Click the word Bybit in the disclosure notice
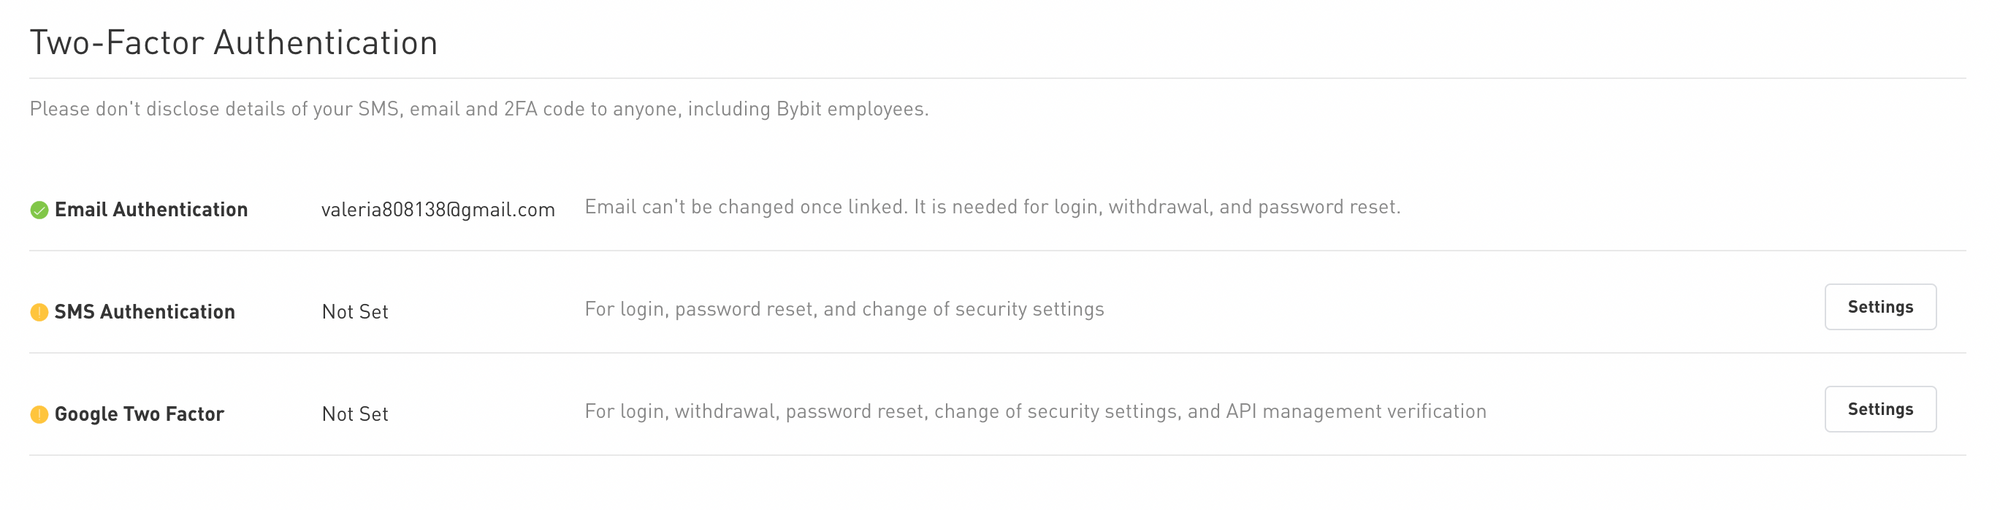Screen dimensions: 2000x510 (799, 109)
